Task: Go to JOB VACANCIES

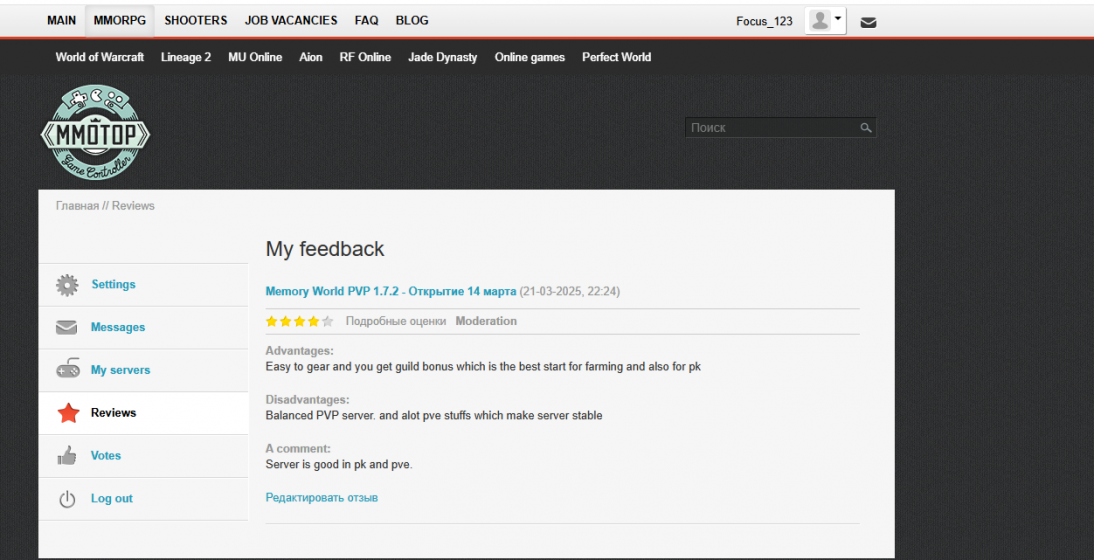Action: (x=291, y=21)
